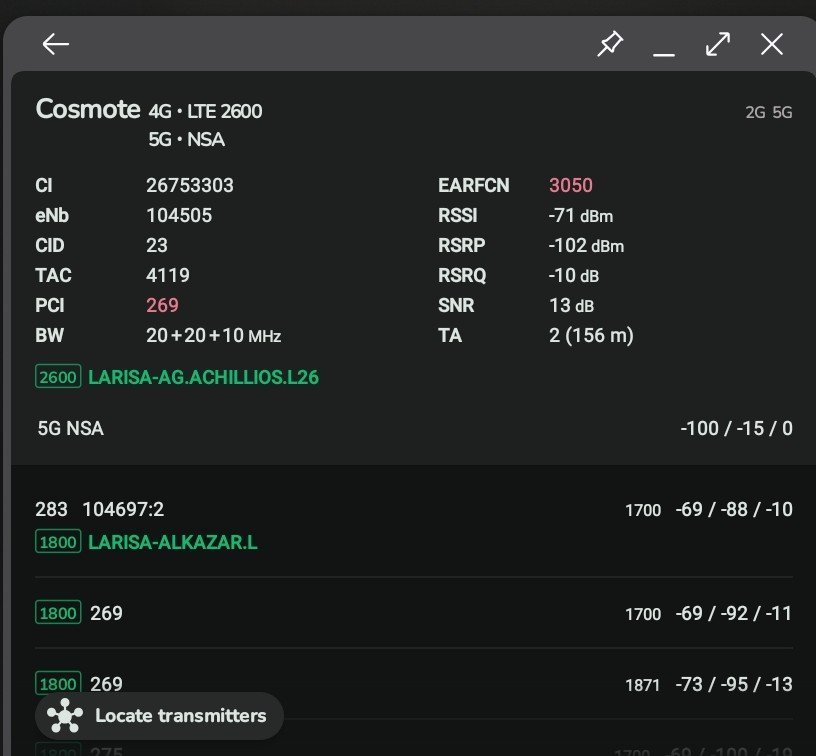Pin the window with the pushpin icon
816x756 pixels.
610,44
